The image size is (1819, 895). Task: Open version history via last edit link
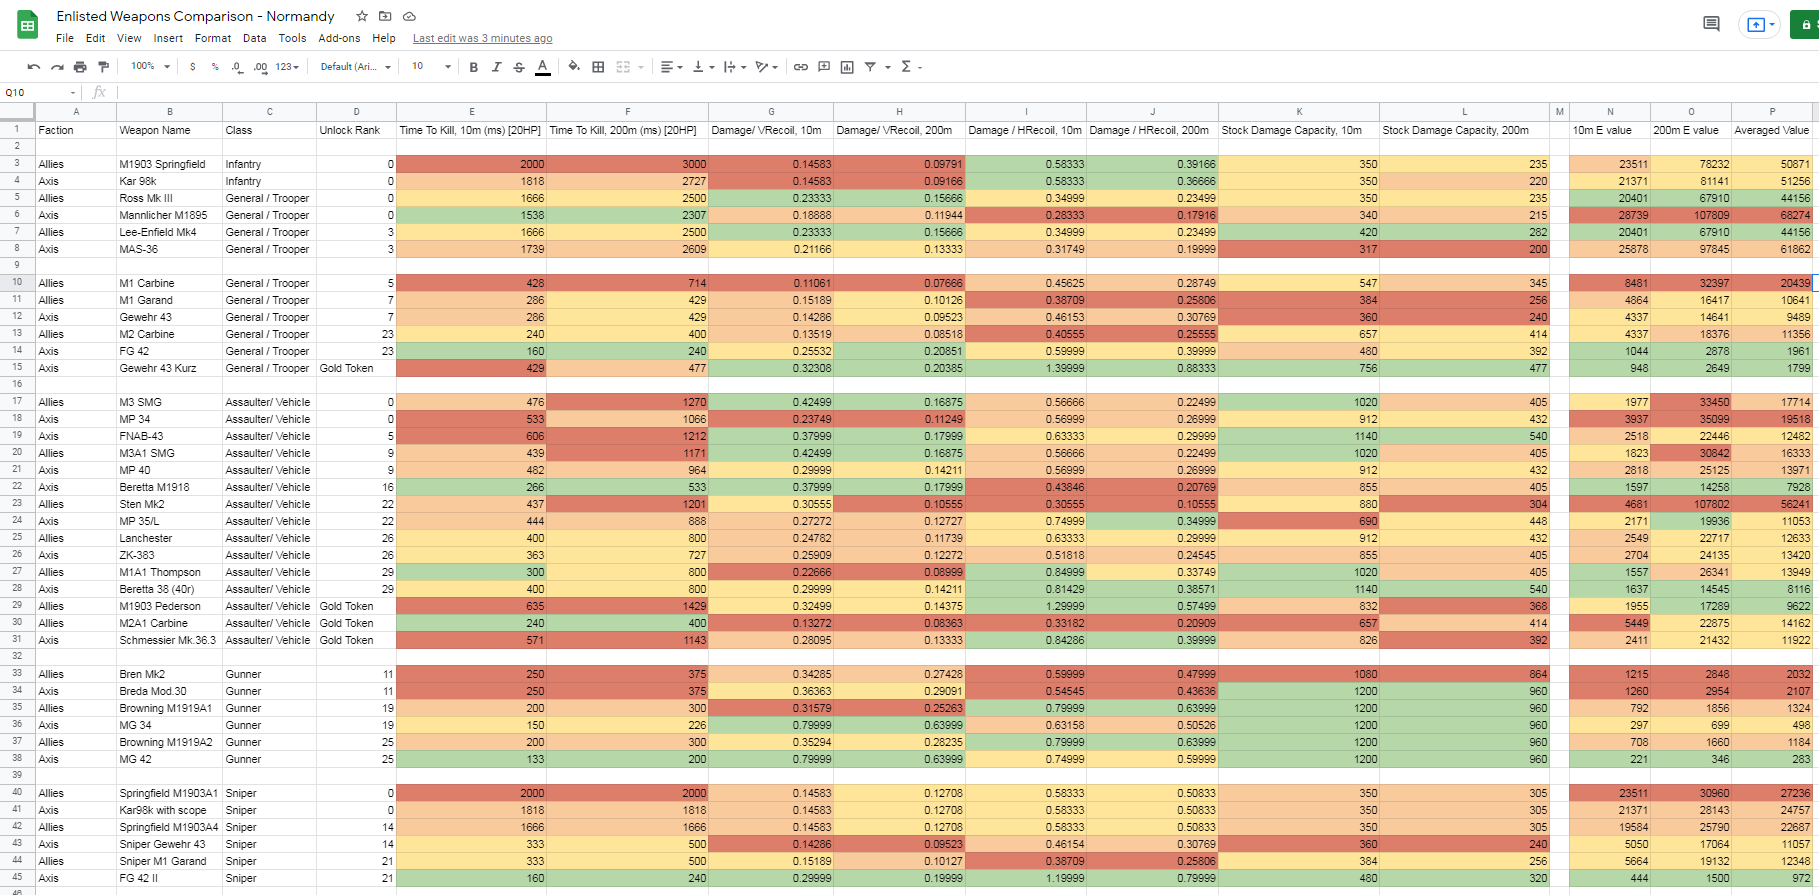(482, 39)
